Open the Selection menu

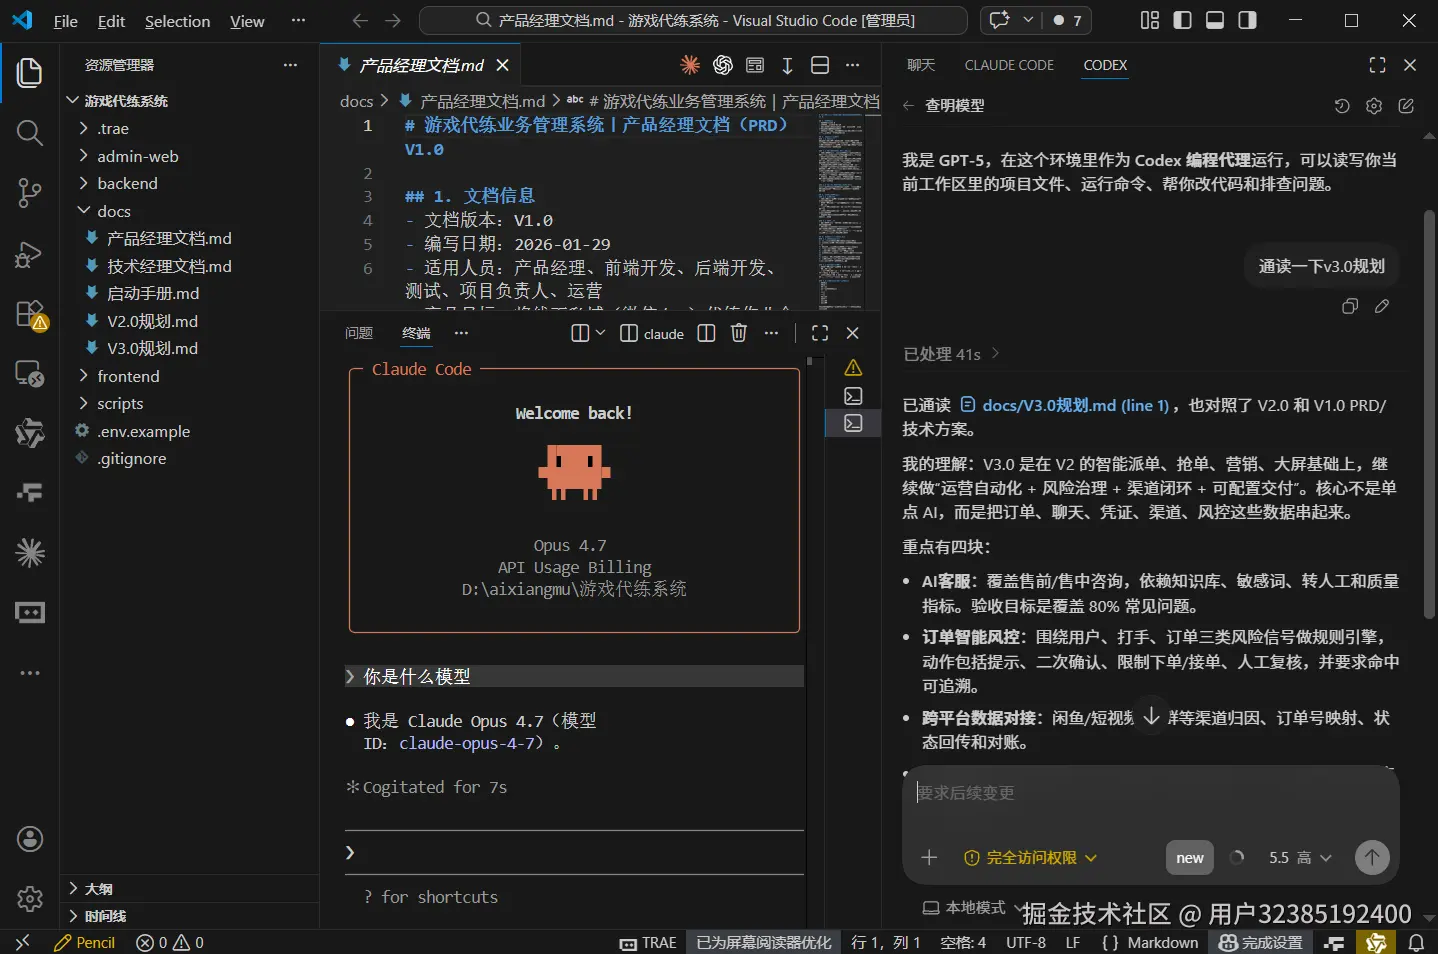tap(177, 21)
